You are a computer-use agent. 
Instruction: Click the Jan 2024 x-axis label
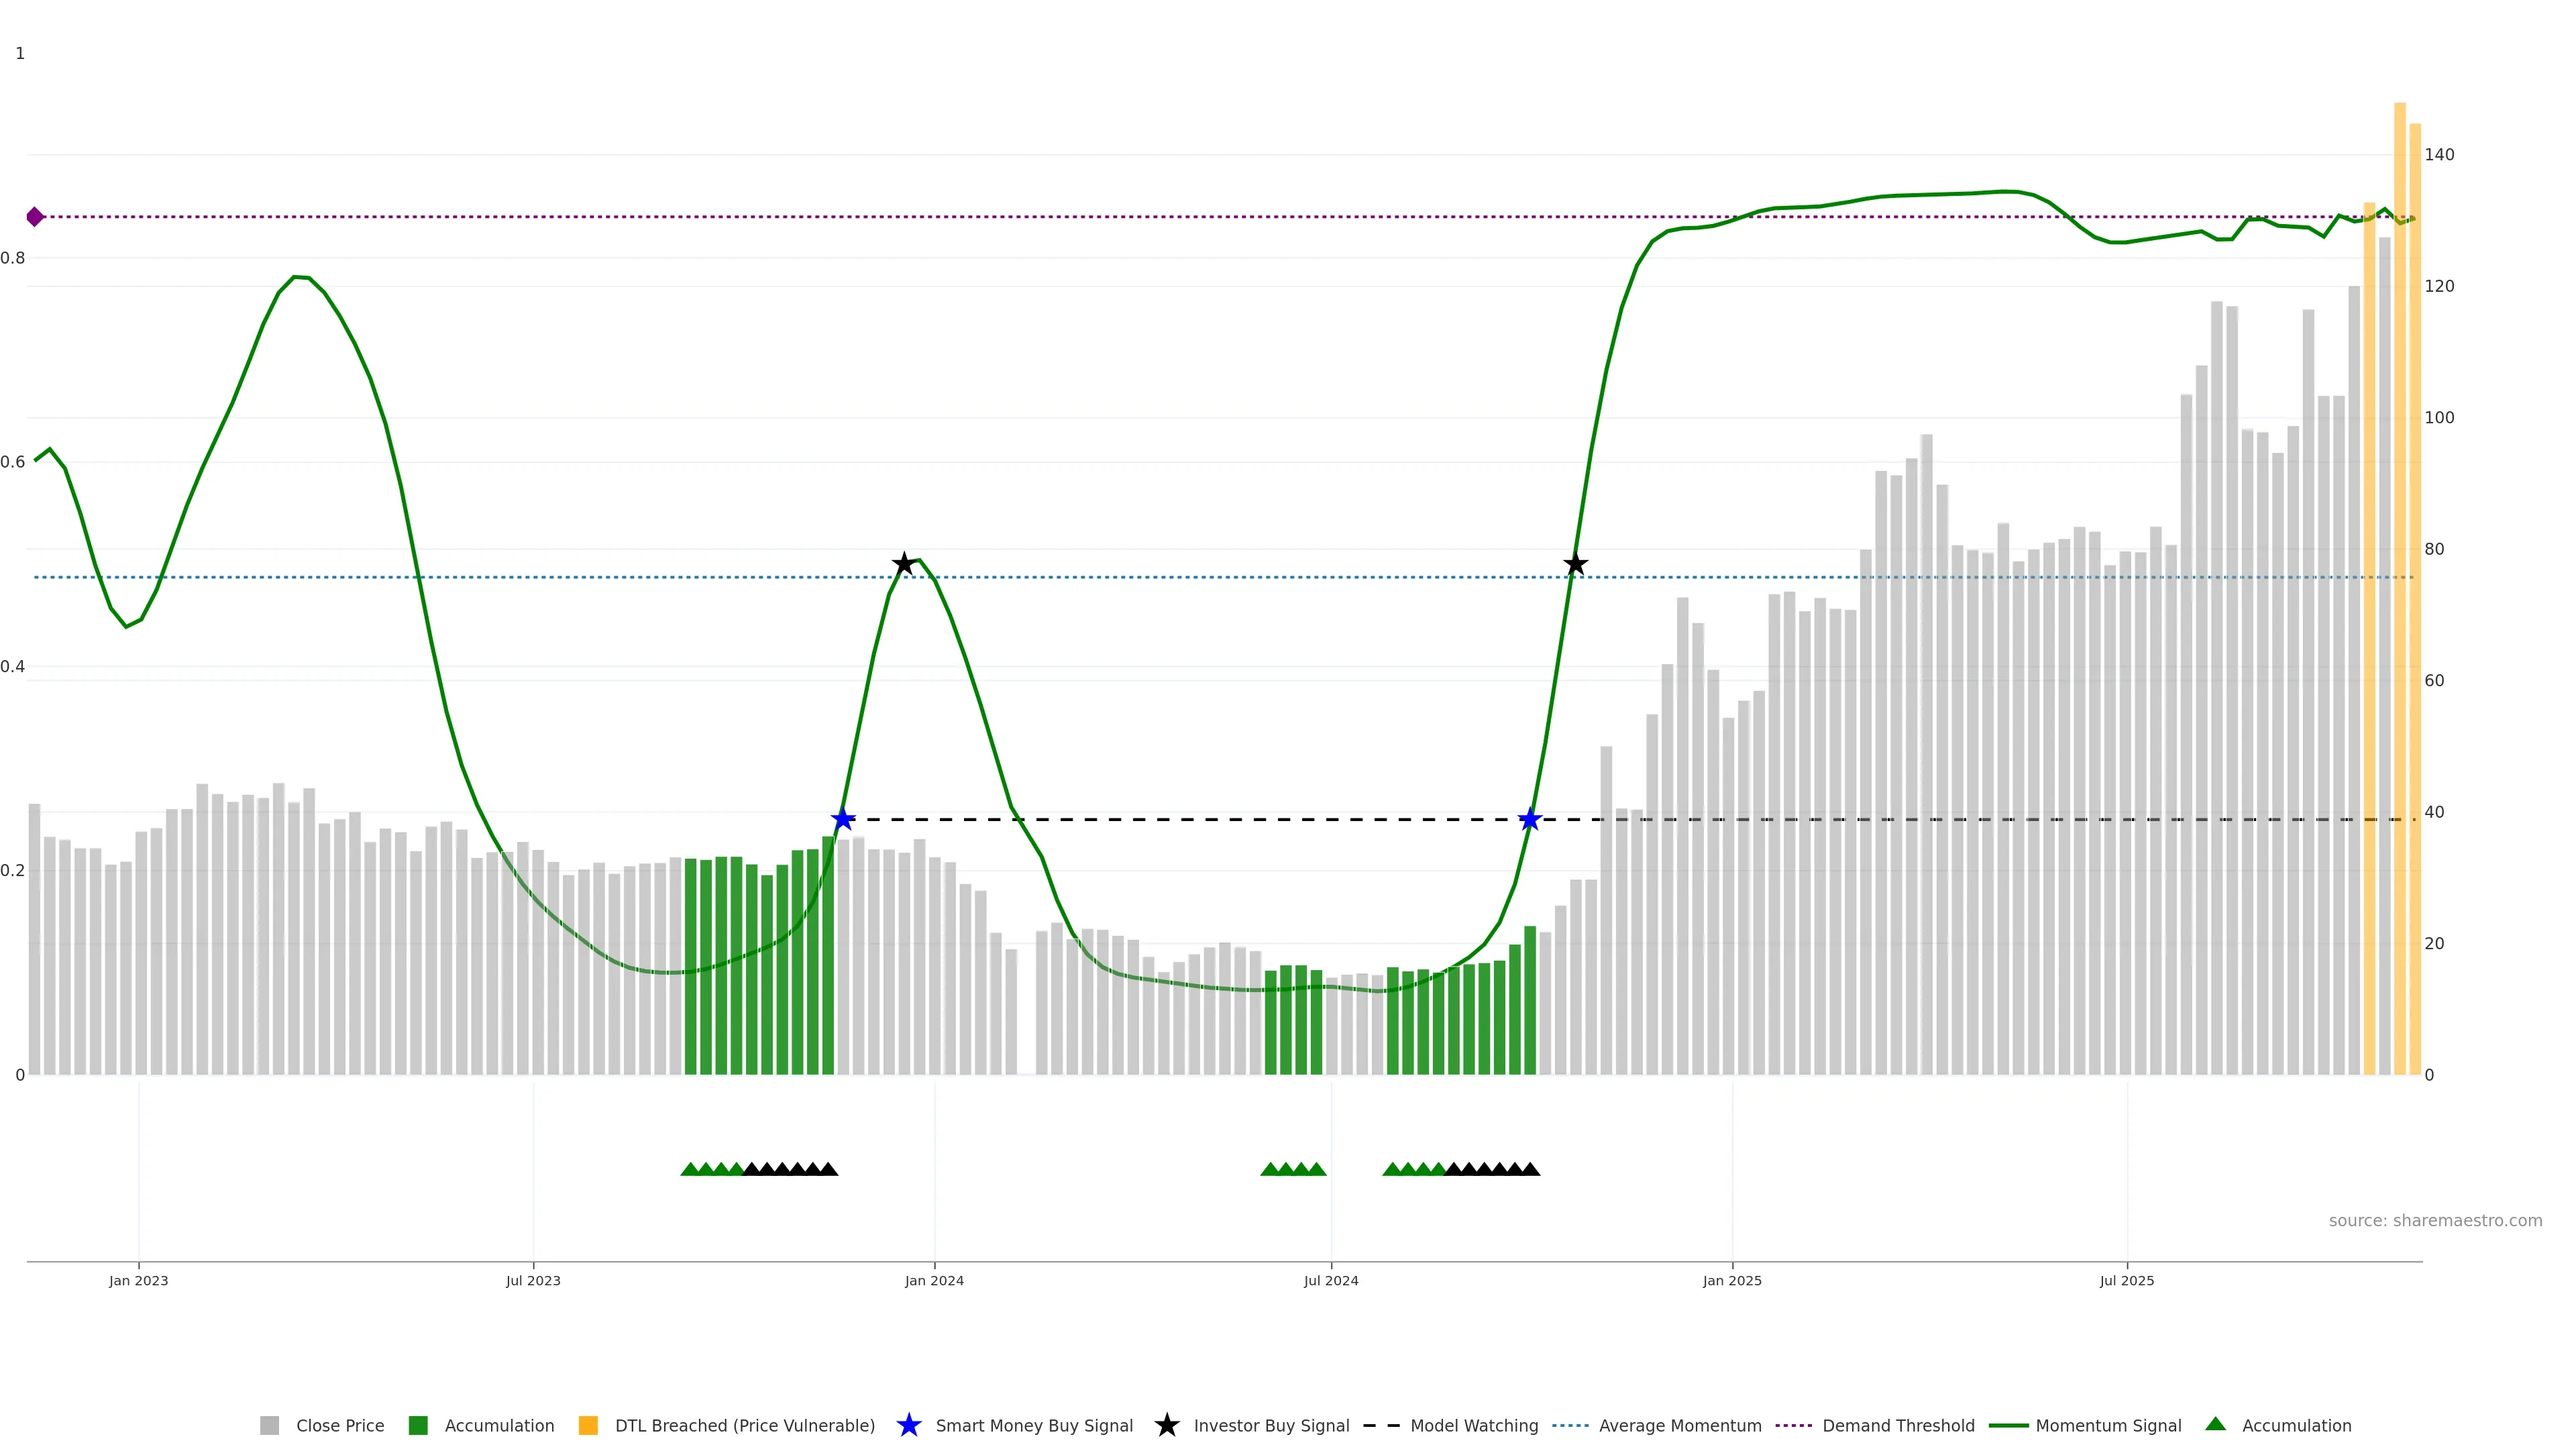[x=934, y=1281]
